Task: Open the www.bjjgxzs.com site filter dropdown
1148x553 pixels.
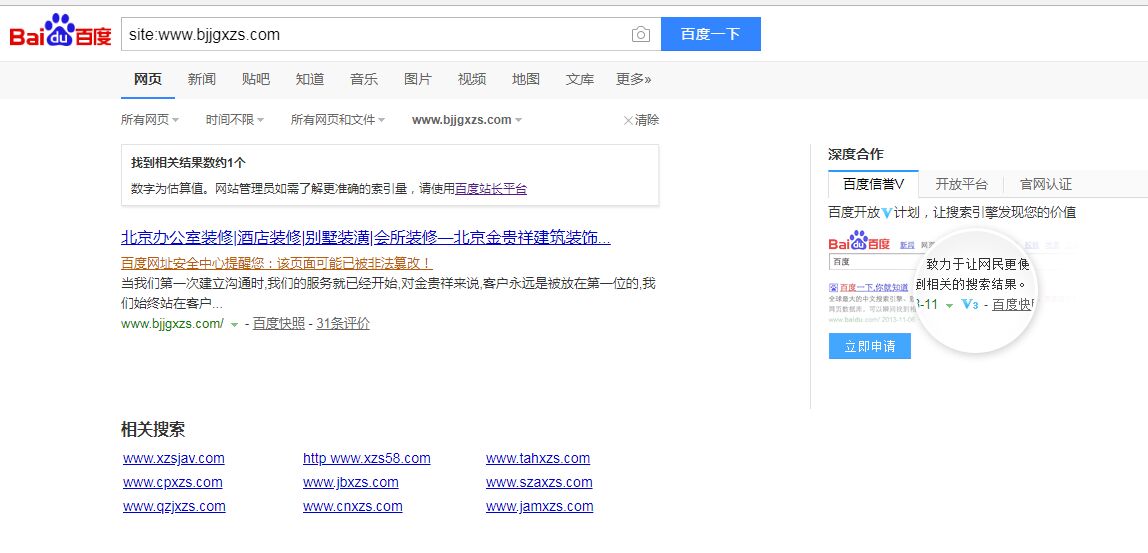Action: tap(467, 120)
